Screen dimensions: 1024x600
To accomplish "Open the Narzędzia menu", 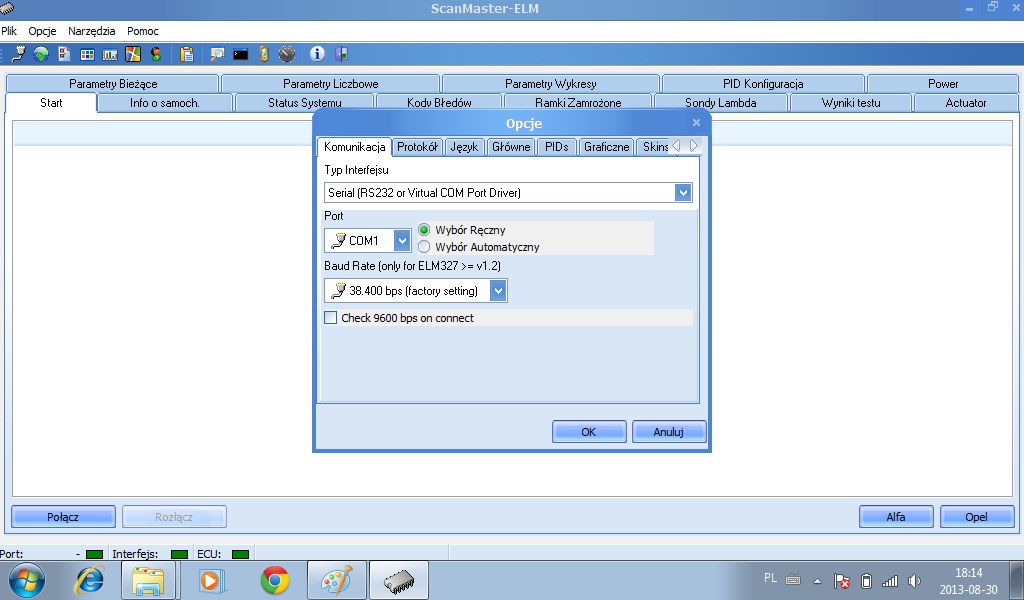I will [x=91, y=31].
